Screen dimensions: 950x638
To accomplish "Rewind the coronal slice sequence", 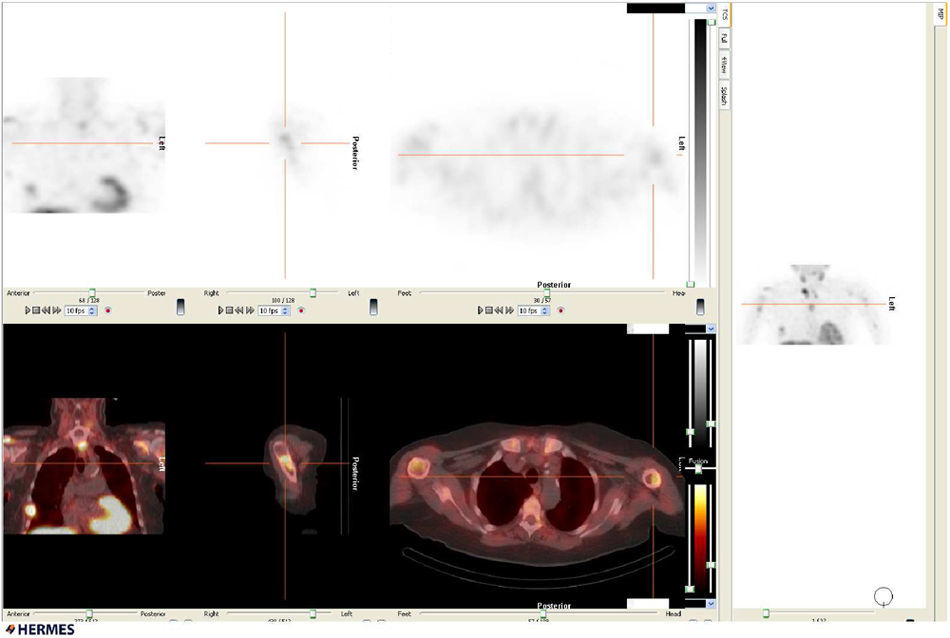I will 46,311.
